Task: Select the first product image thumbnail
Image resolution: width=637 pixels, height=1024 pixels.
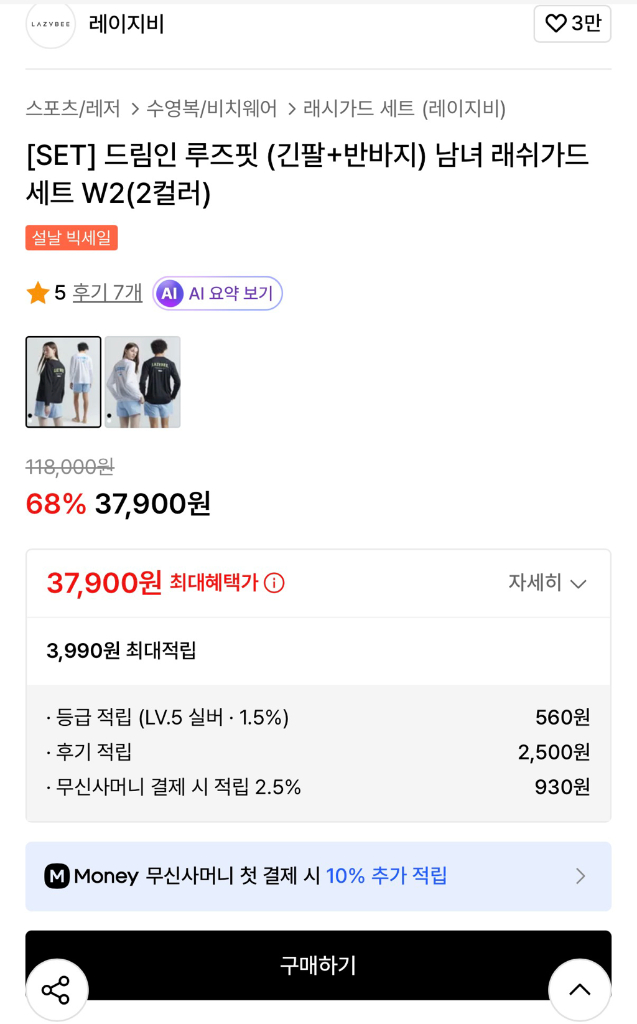Action: pyautogui.click(x=63, y=382)
